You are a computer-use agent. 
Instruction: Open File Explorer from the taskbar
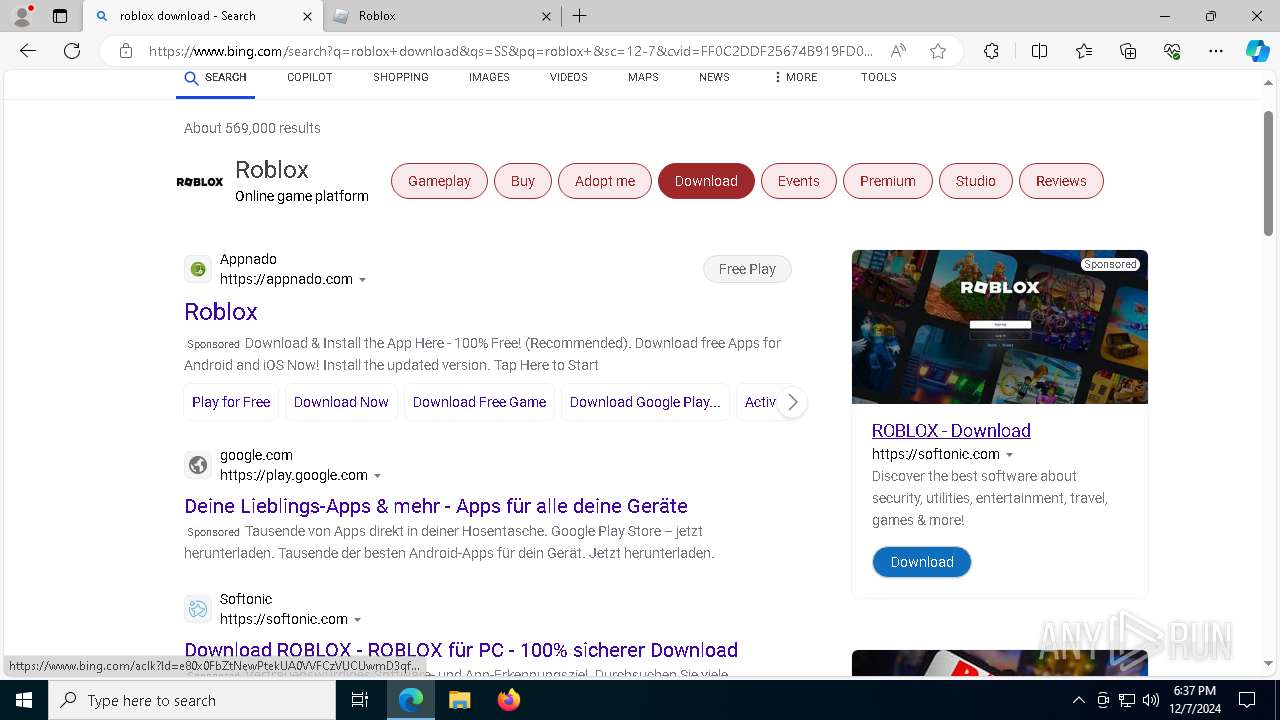click(459, 700)
